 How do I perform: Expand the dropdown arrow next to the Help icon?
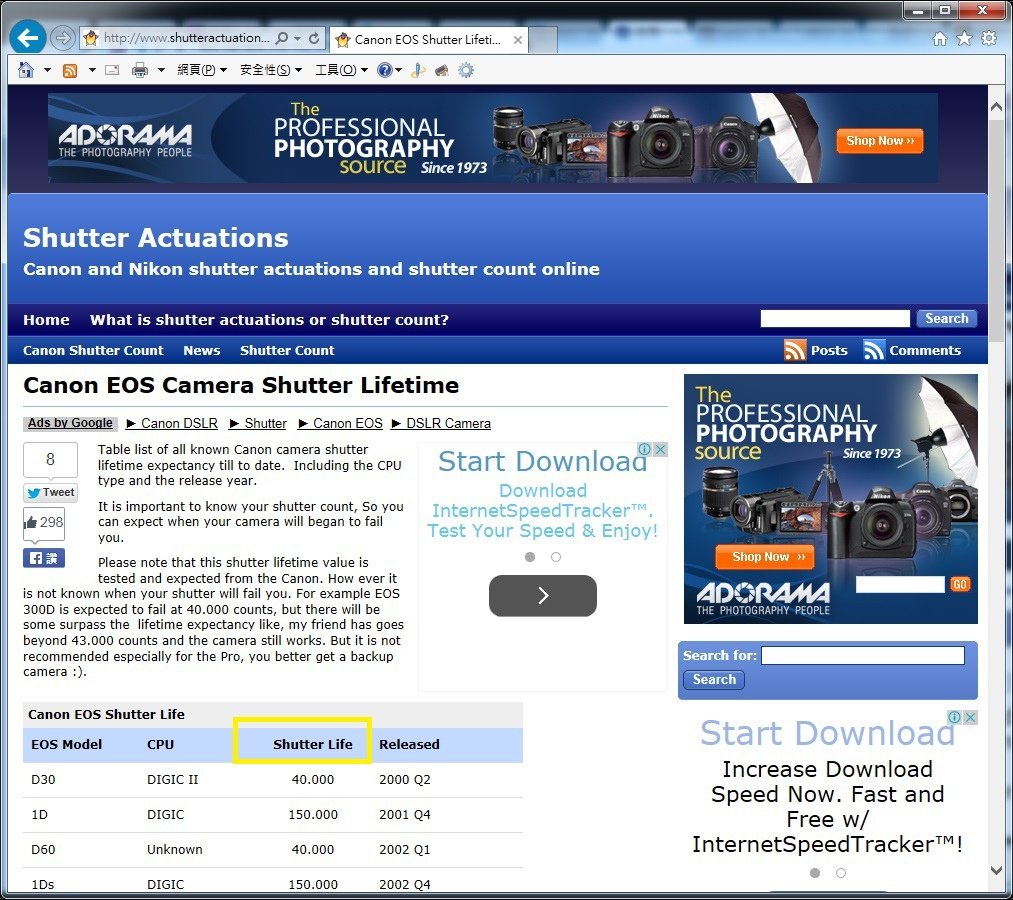399,70
